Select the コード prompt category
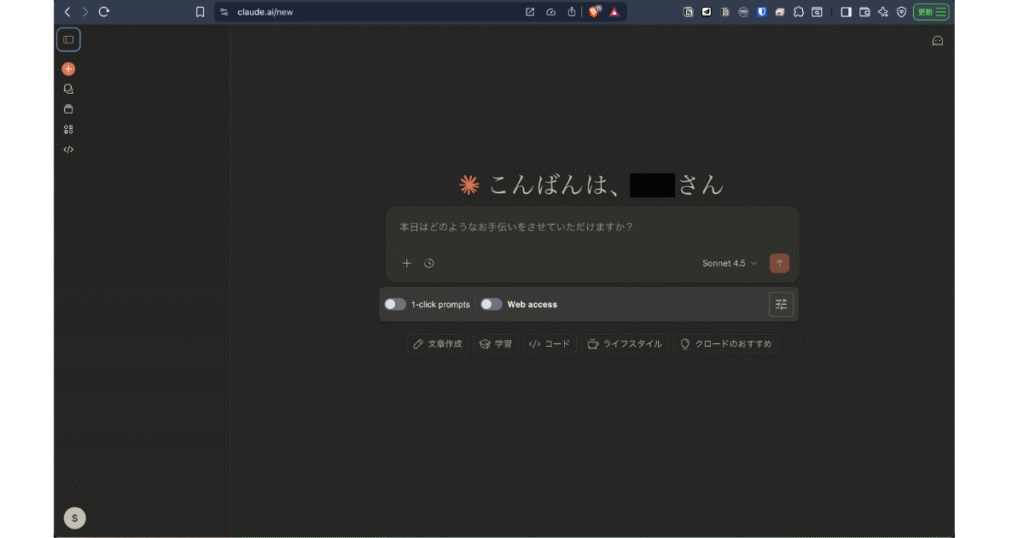Image resolution: width=1024 pixels, height=538 pixels. (549, 344)
